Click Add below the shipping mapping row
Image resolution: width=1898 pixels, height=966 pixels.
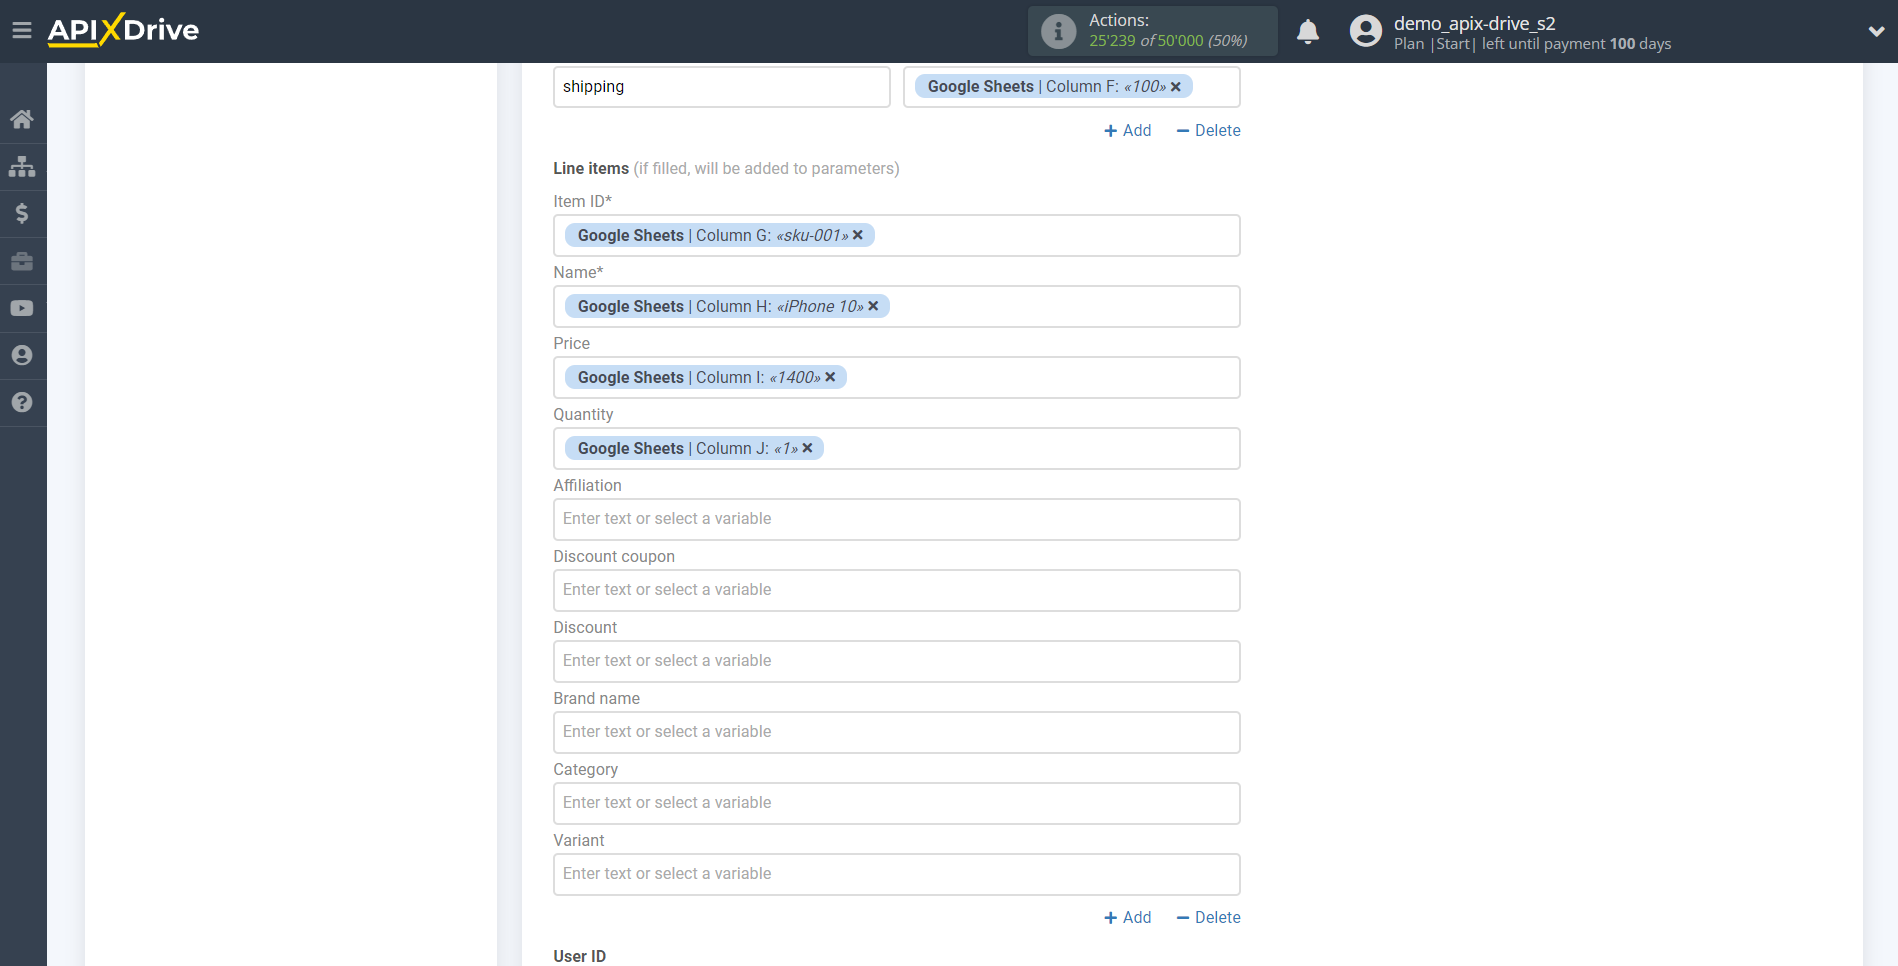[x=1128, y=130]
